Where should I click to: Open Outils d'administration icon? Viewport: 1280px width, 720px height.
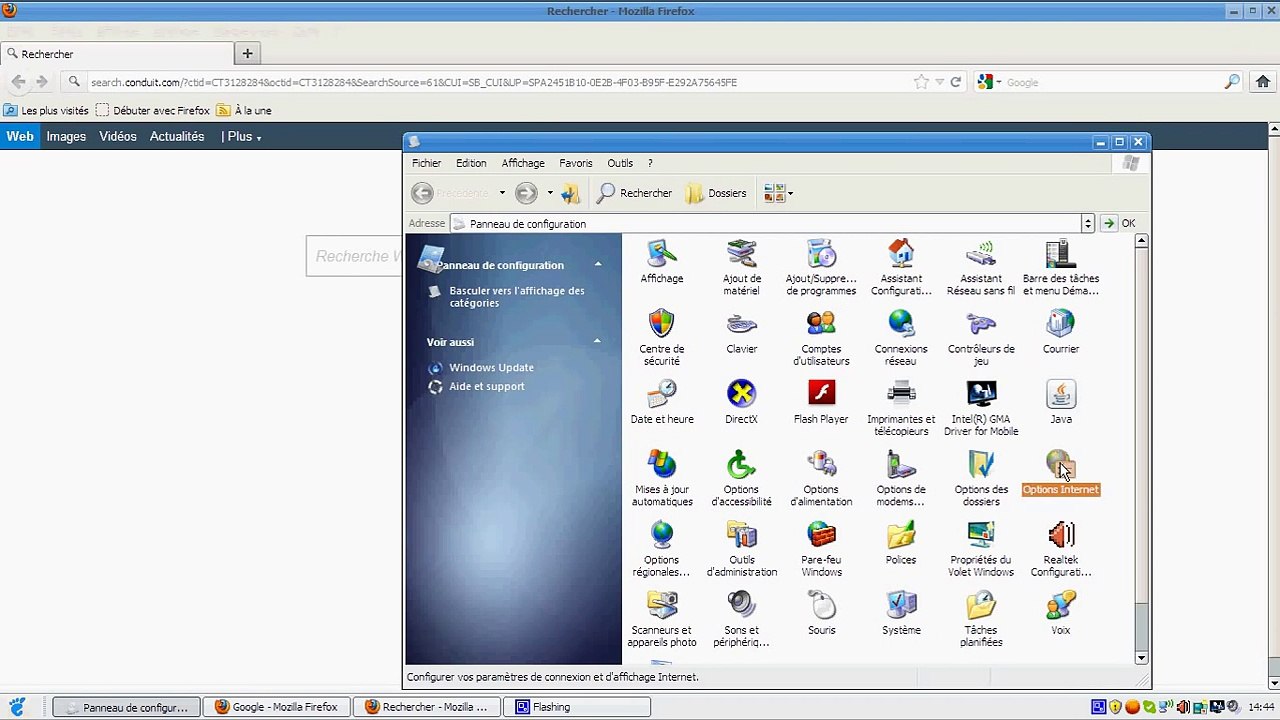pos(741,548)
